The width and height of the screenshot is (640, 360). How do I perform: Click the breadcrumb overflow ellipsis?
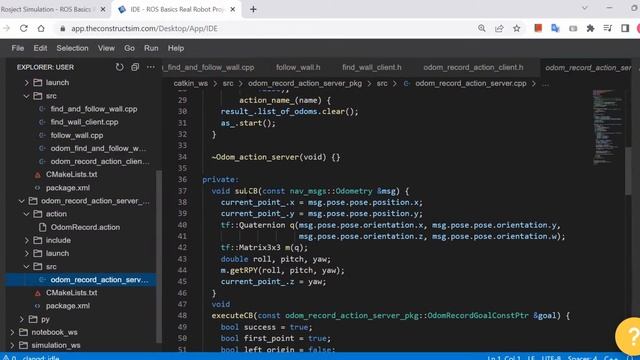tap(545, 84)
